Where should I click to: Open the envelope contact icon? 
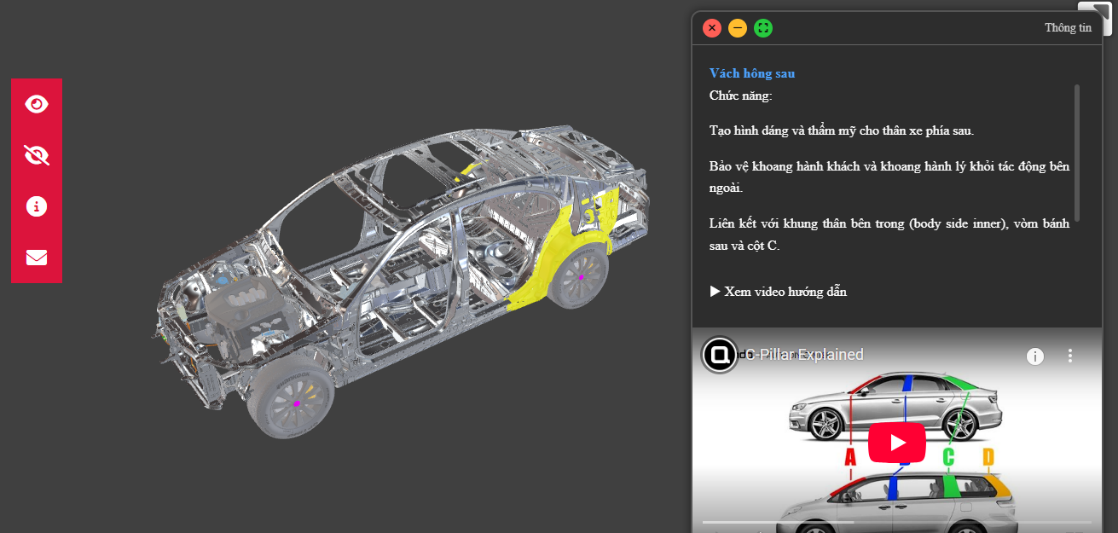pos(36,257)
